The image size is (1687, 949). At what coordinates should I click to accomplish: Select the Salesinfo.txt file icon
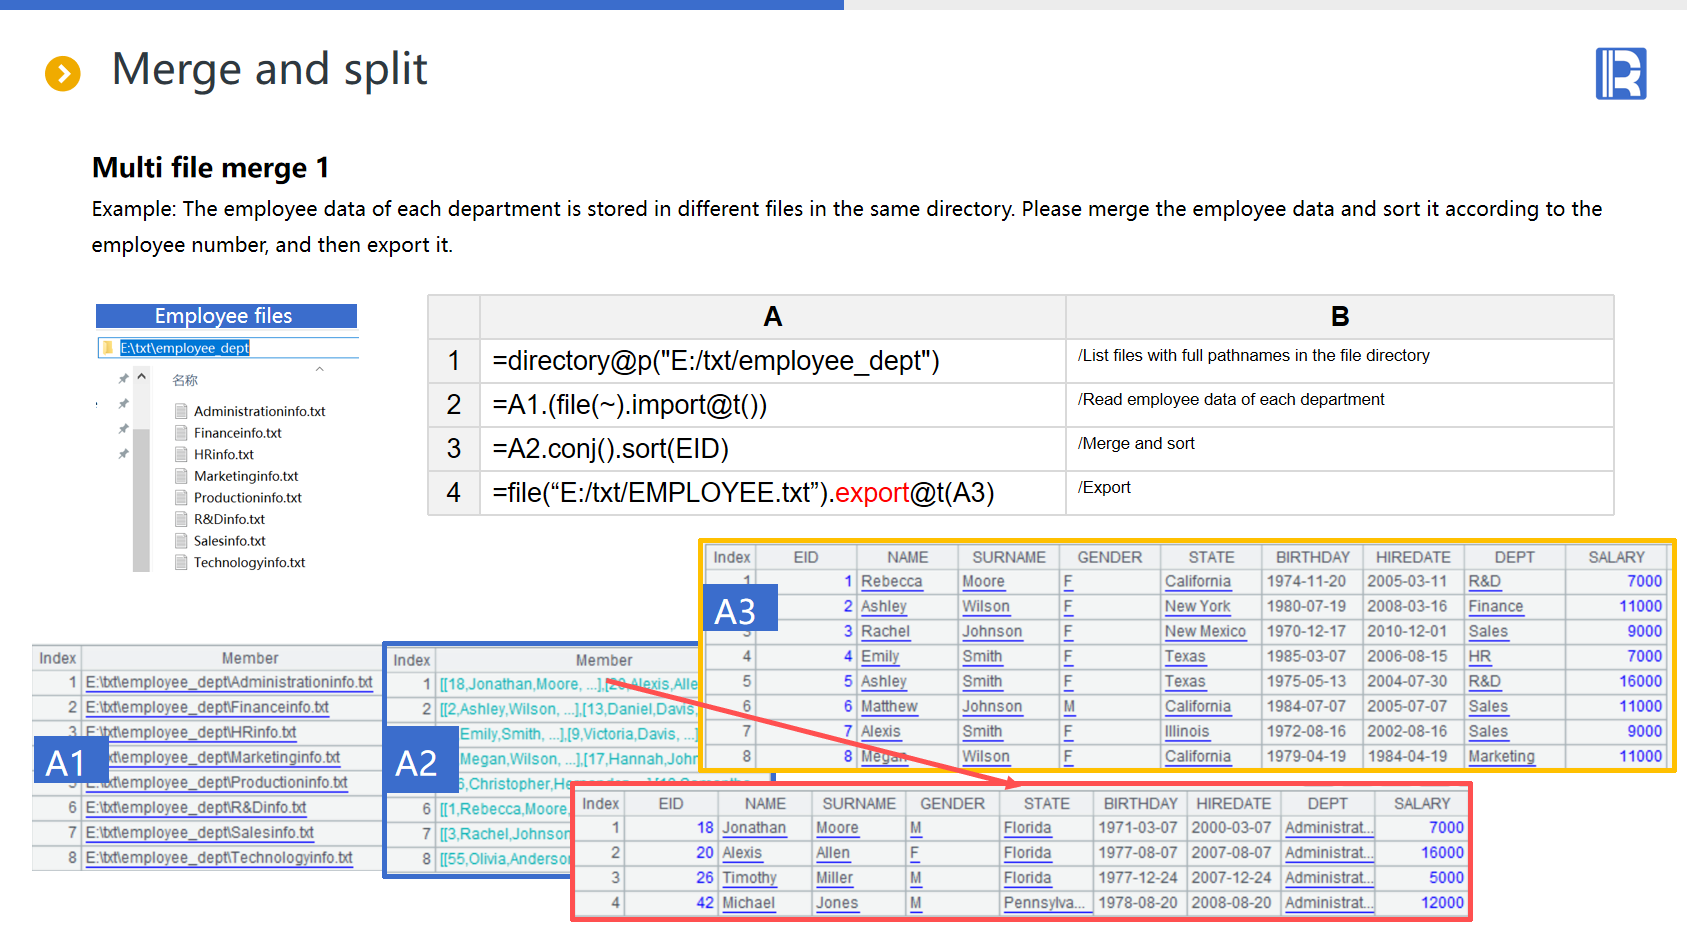(x=181, y=541)
